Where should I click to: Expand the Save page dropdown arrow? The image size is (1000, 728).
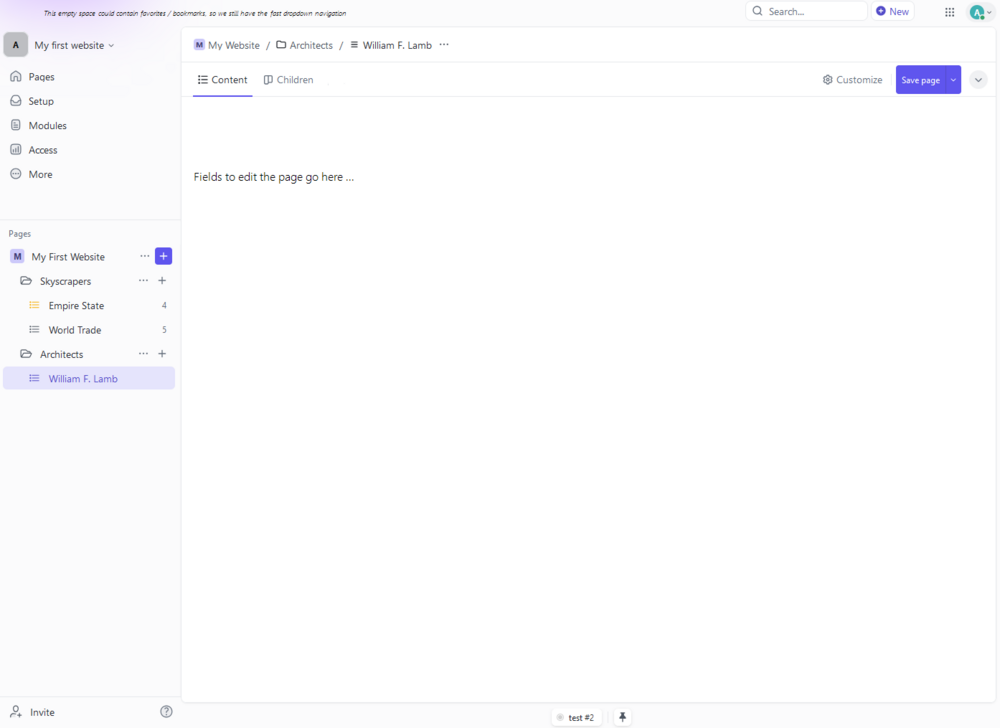[953, 80]
